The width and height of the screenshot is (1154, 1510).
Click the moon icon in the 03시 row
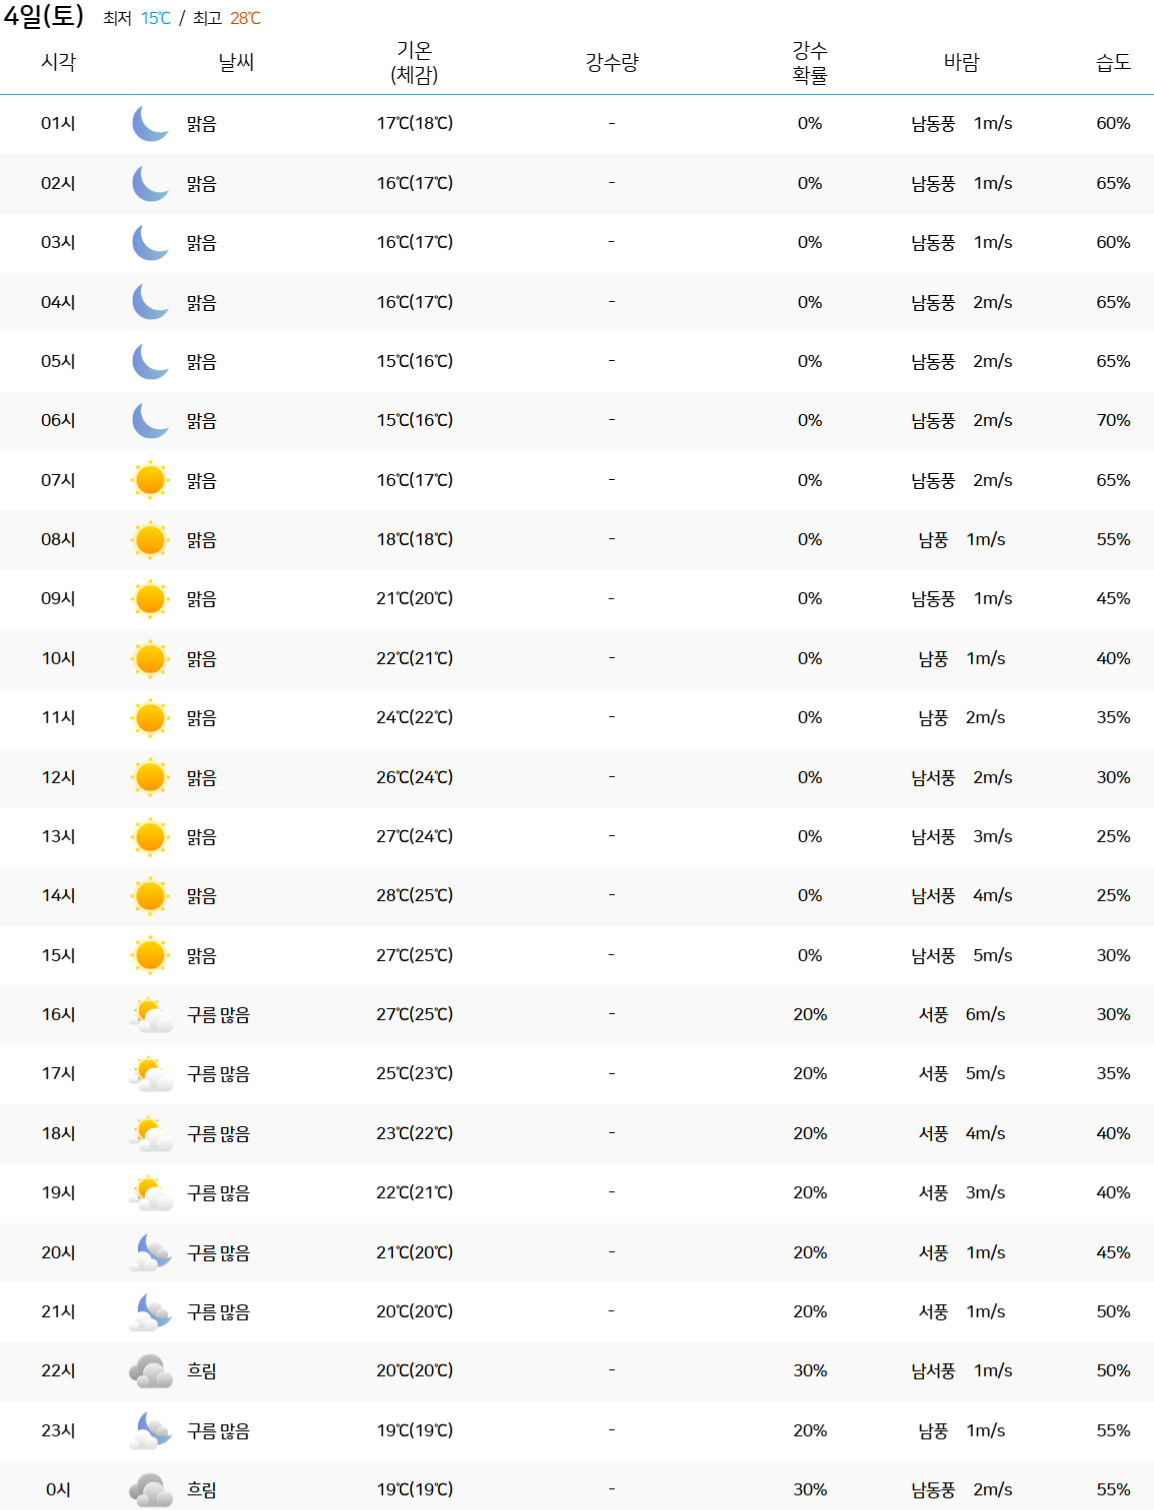pos(150,243)
